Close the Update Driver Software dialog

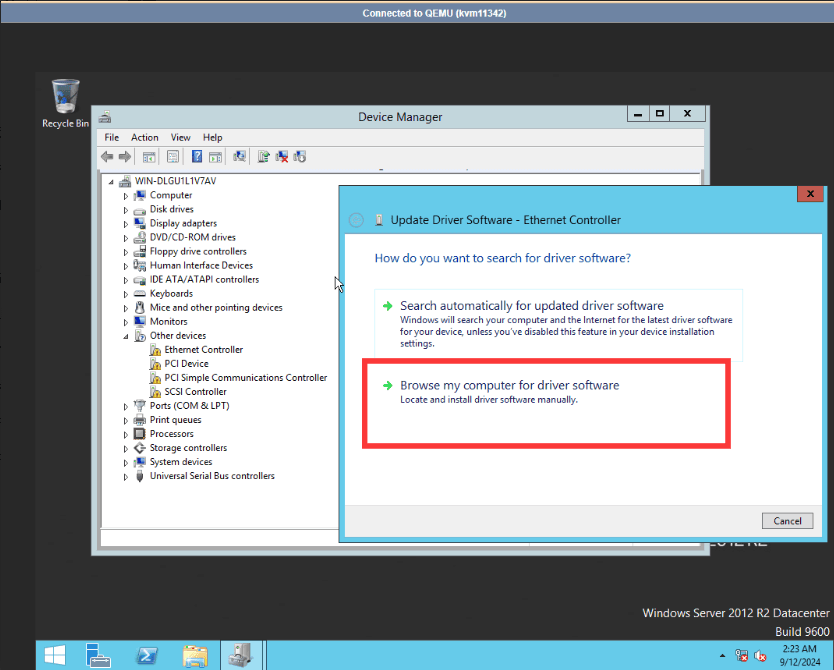pyautogui.click(x=810, y=194)
